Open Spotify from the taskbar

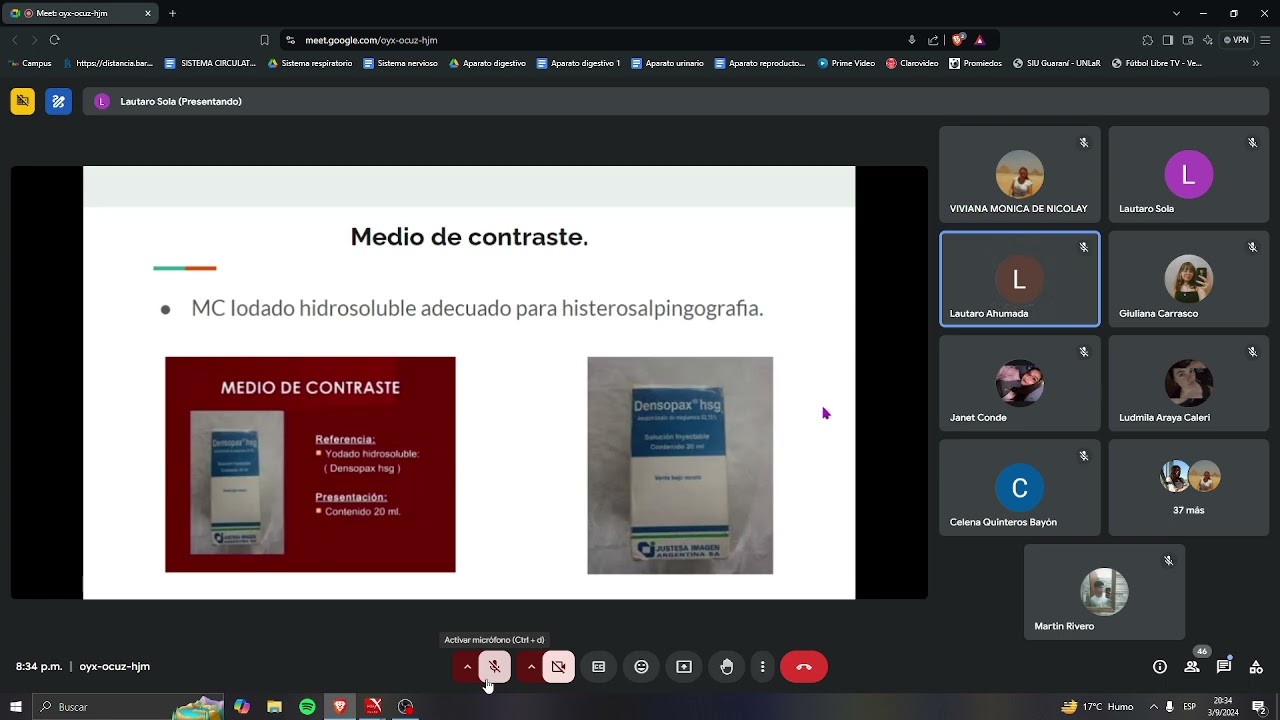pyautogui.click(x=307, y=707)
